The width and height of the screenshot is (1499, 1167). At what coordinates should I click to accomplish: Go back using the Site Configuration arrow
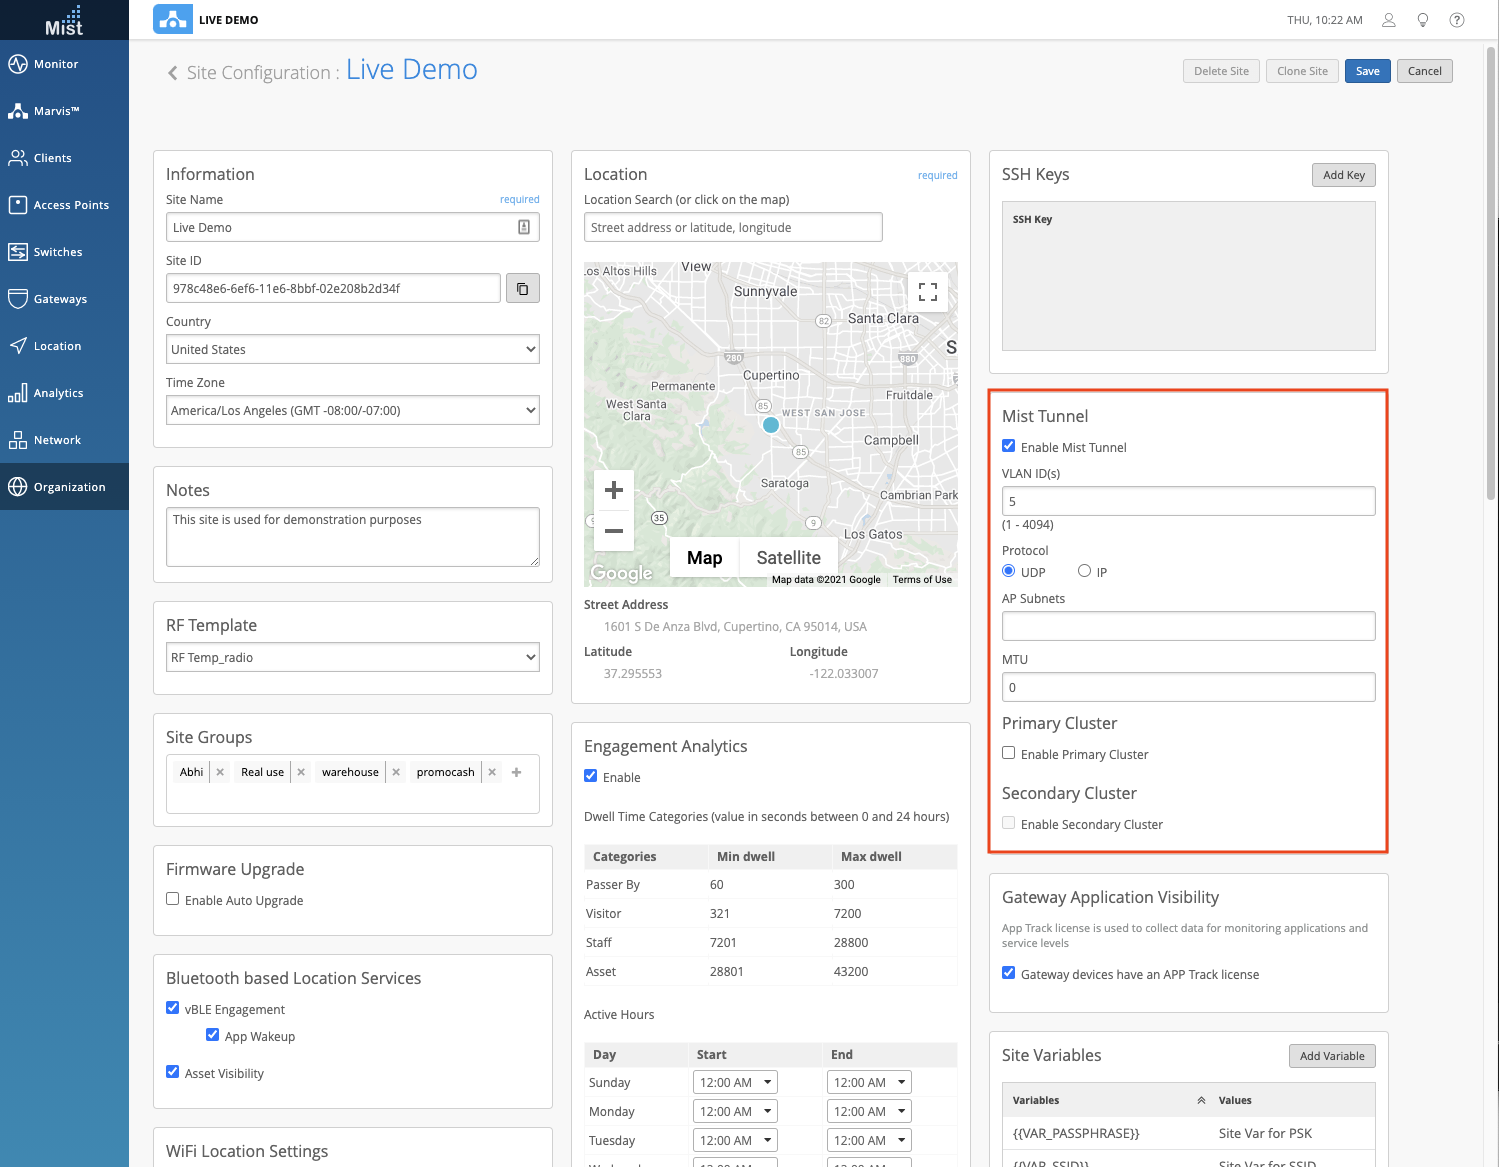click(173, 73)
